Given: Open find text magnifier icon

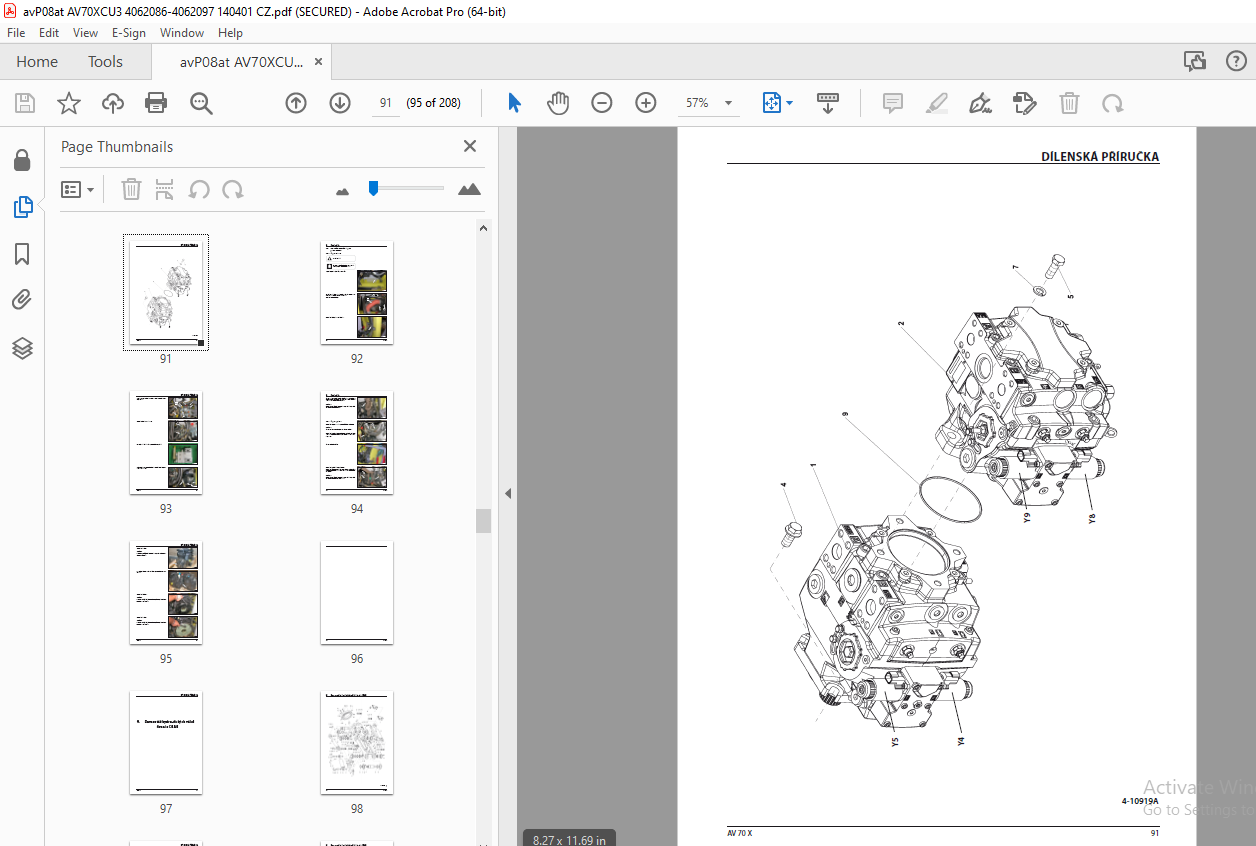Looking at the screenshot, I should click(x=201, y=103).
